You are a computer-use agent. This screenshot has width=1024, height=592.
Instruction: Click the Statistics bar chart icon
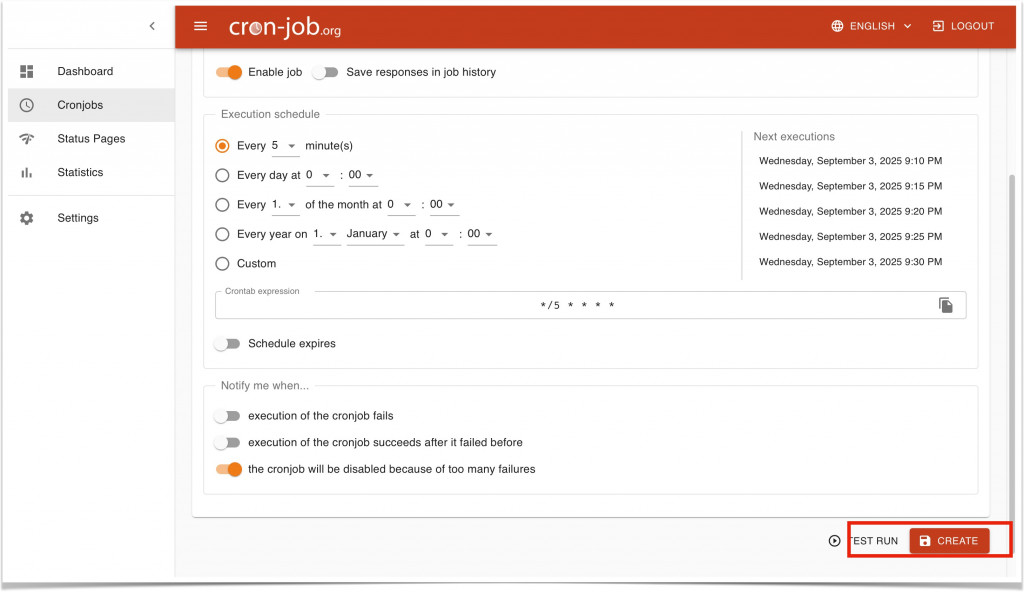[x=27, y=173]
